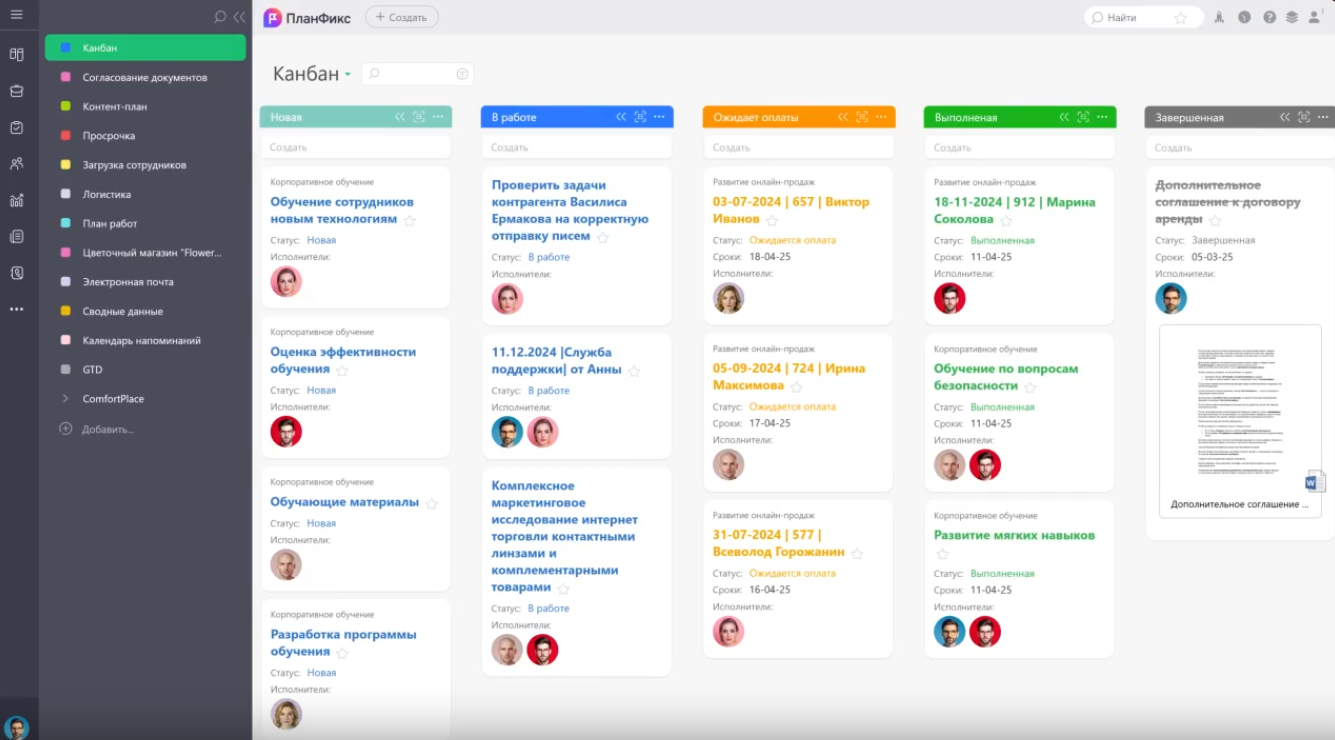Open the Канбан title dropdown arrow

[348, 75]
